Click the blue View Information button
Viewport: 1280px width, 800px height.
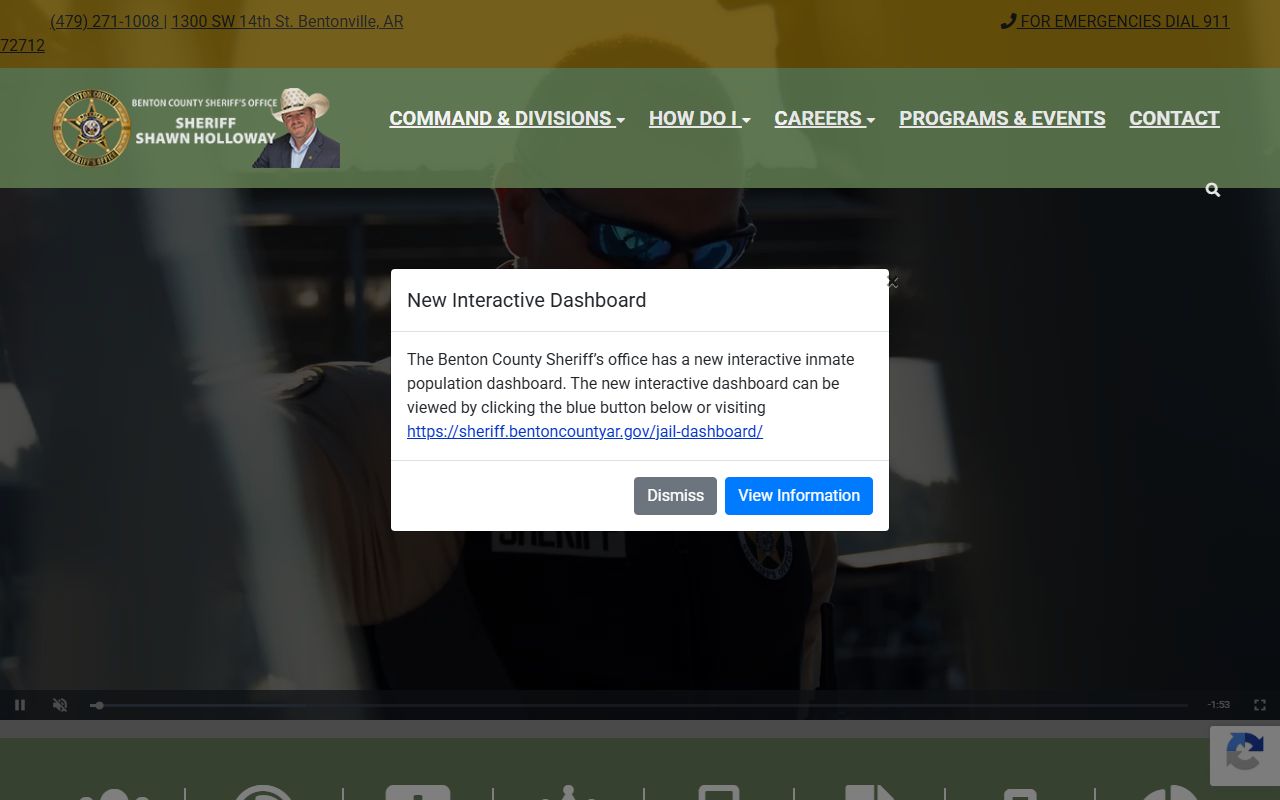coord(798,496)
